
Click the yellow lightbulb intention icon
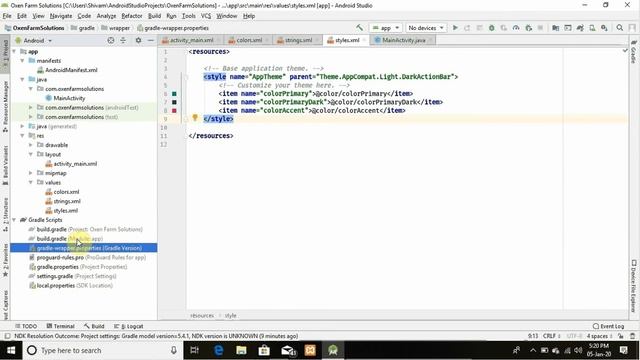195,118
